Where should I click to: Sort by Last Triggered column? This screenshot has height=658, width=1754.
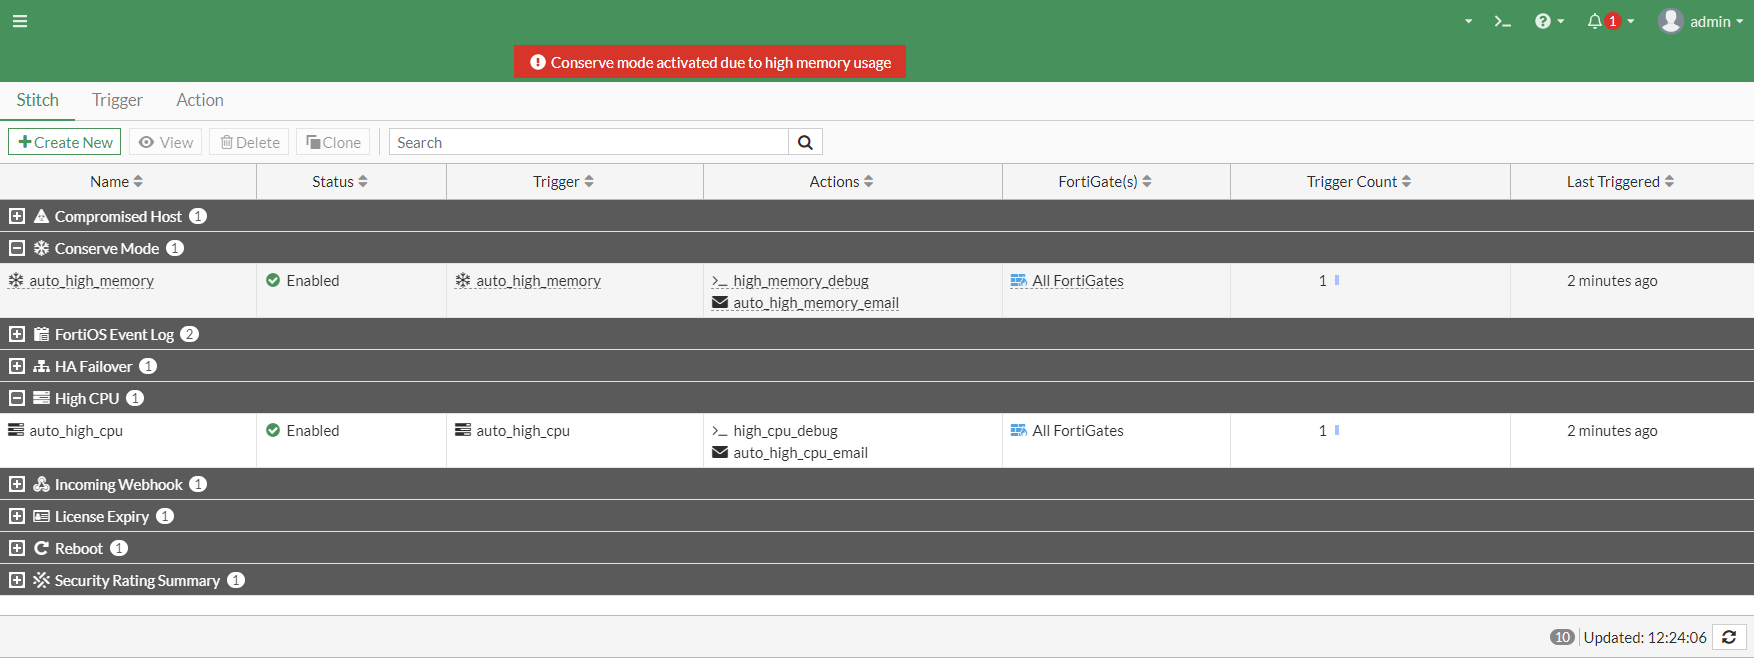pos(1620,181)
